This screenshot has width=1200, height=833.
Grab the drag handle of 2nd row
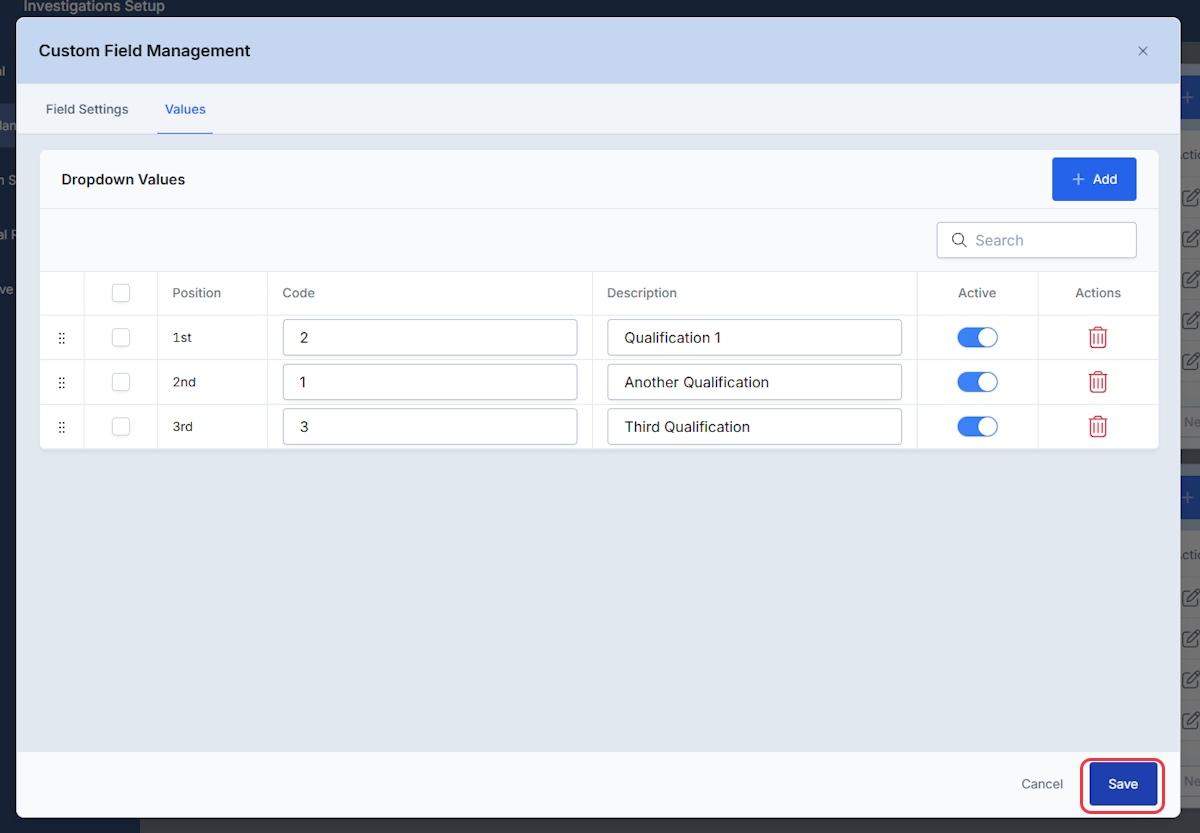coord(62,382)
